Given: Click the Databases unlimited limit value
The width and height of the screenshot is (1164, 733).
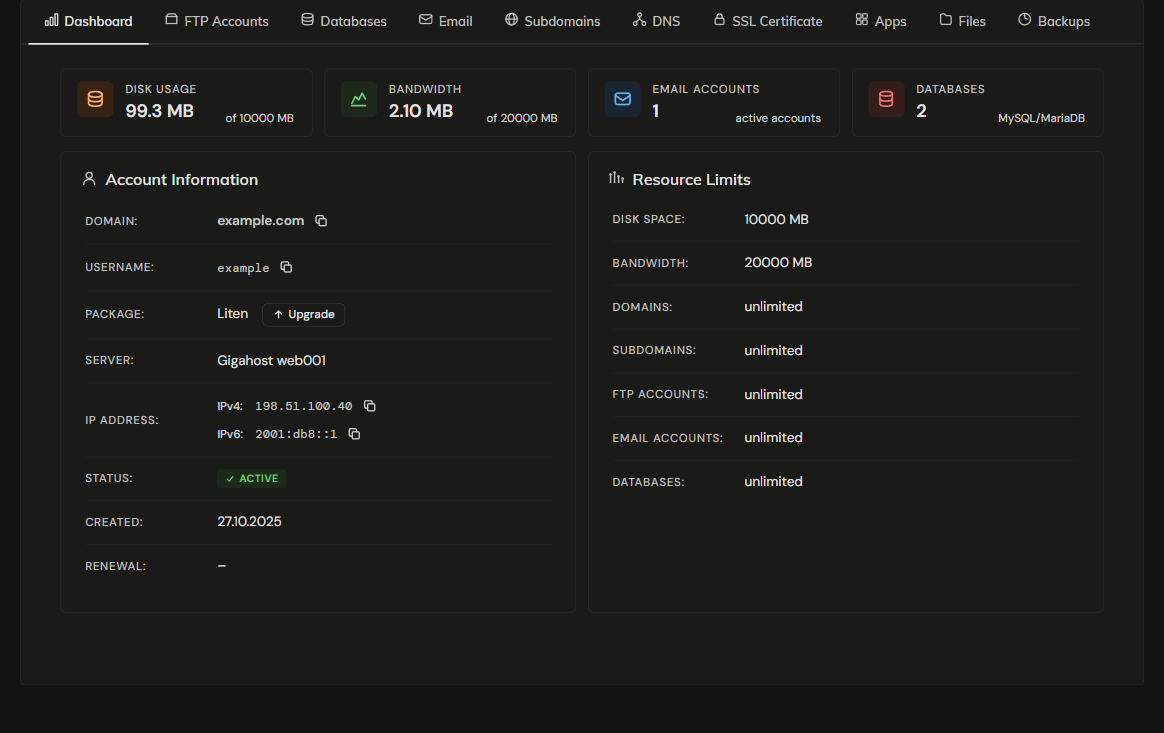Looking at the screenshot, I should pyautogui.click(x=774, y=481).
